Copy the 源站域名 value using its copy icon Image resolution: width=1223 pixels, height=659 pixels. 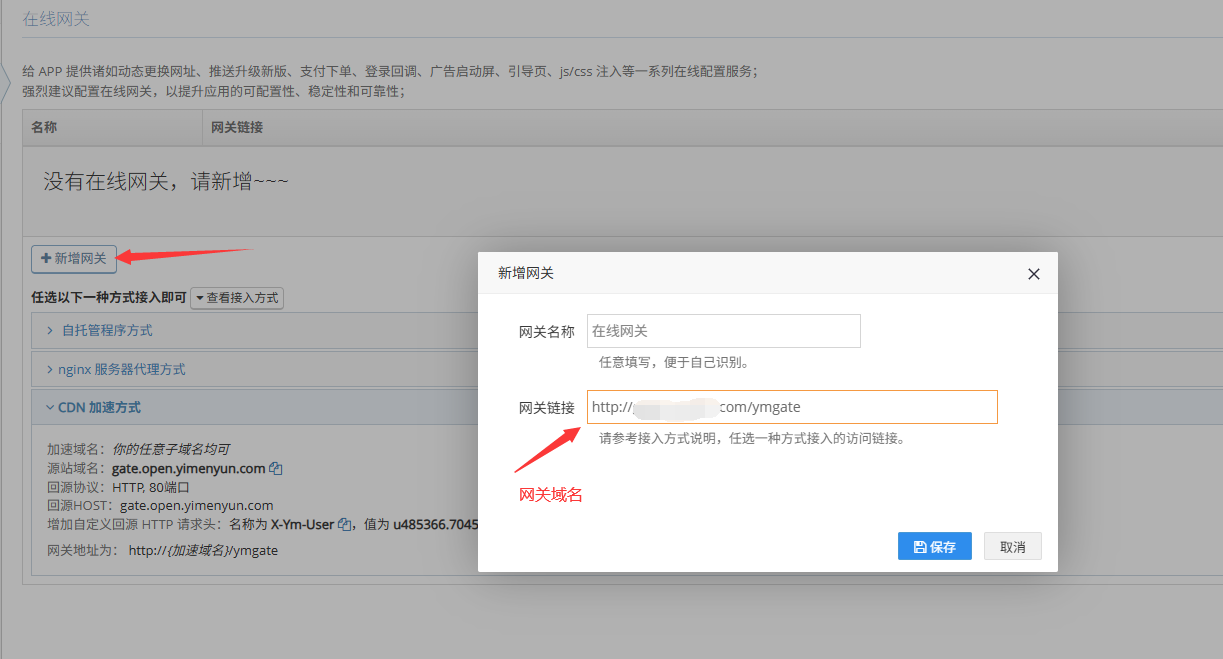pyautogui.click(x=276, y=469)
